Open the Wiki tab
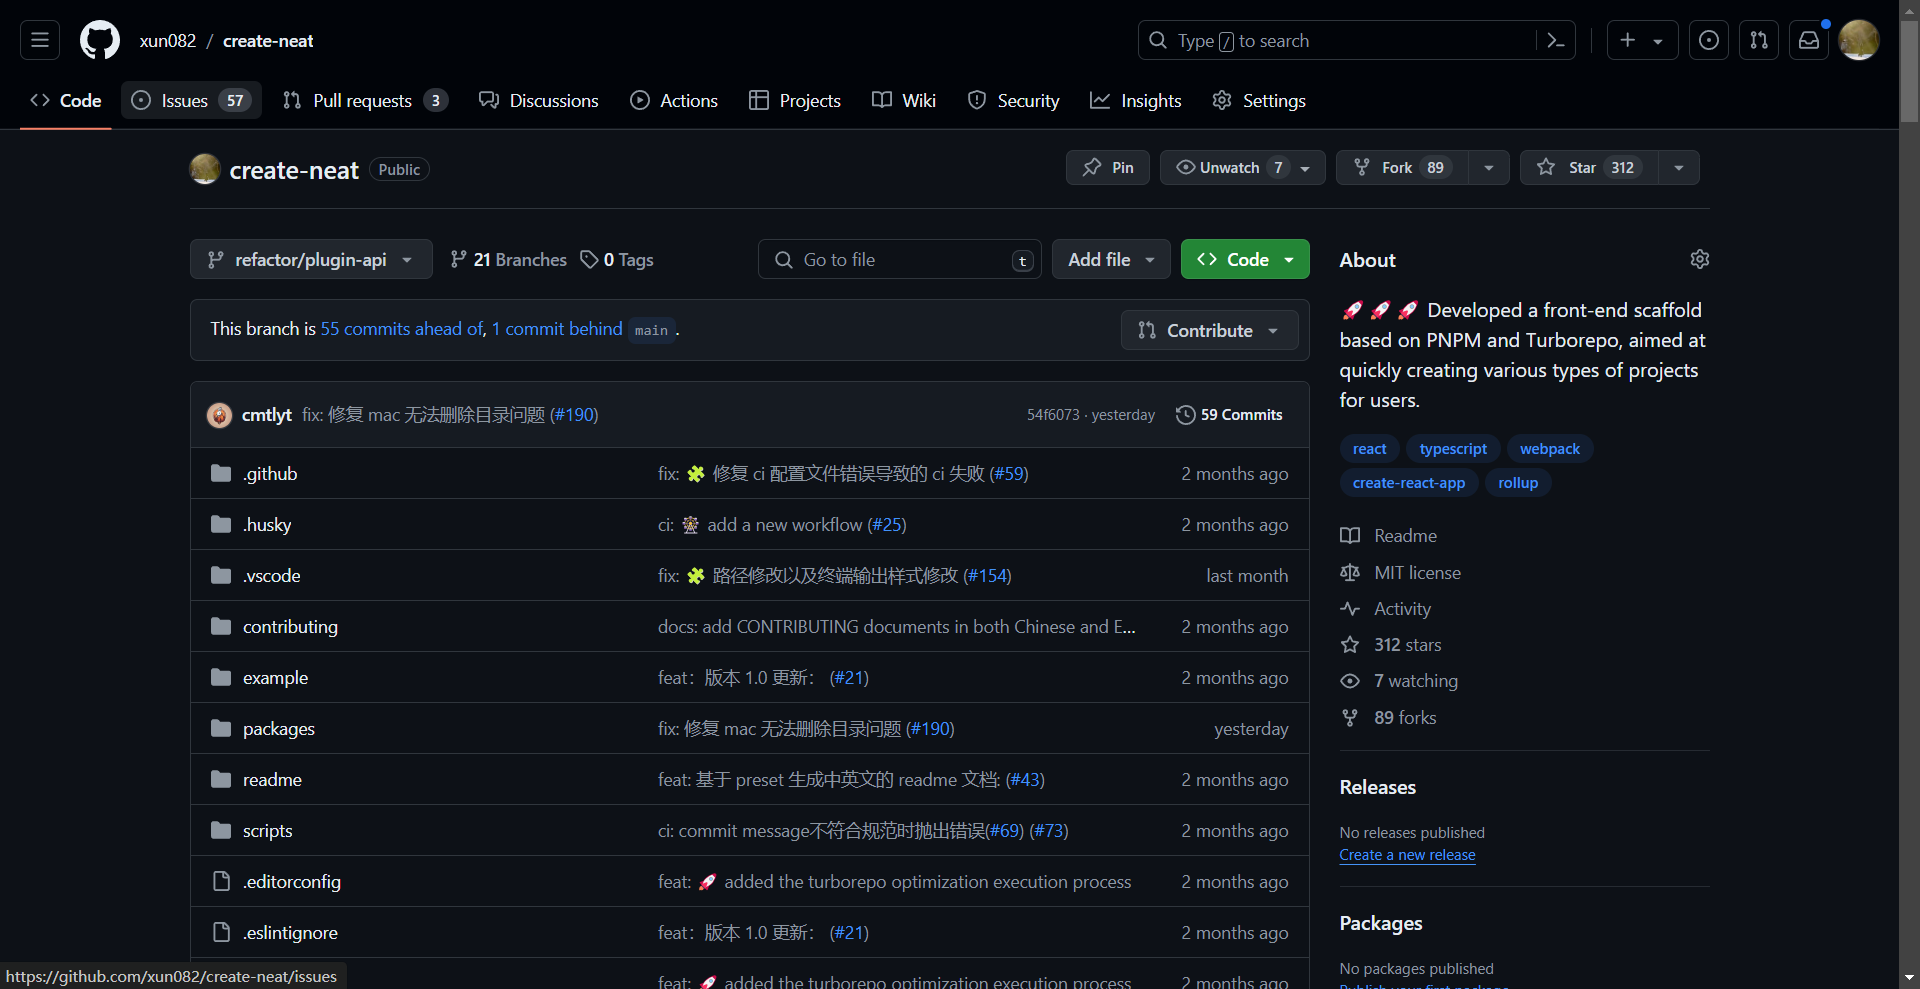1920x989 pixels. click(904, 100)
